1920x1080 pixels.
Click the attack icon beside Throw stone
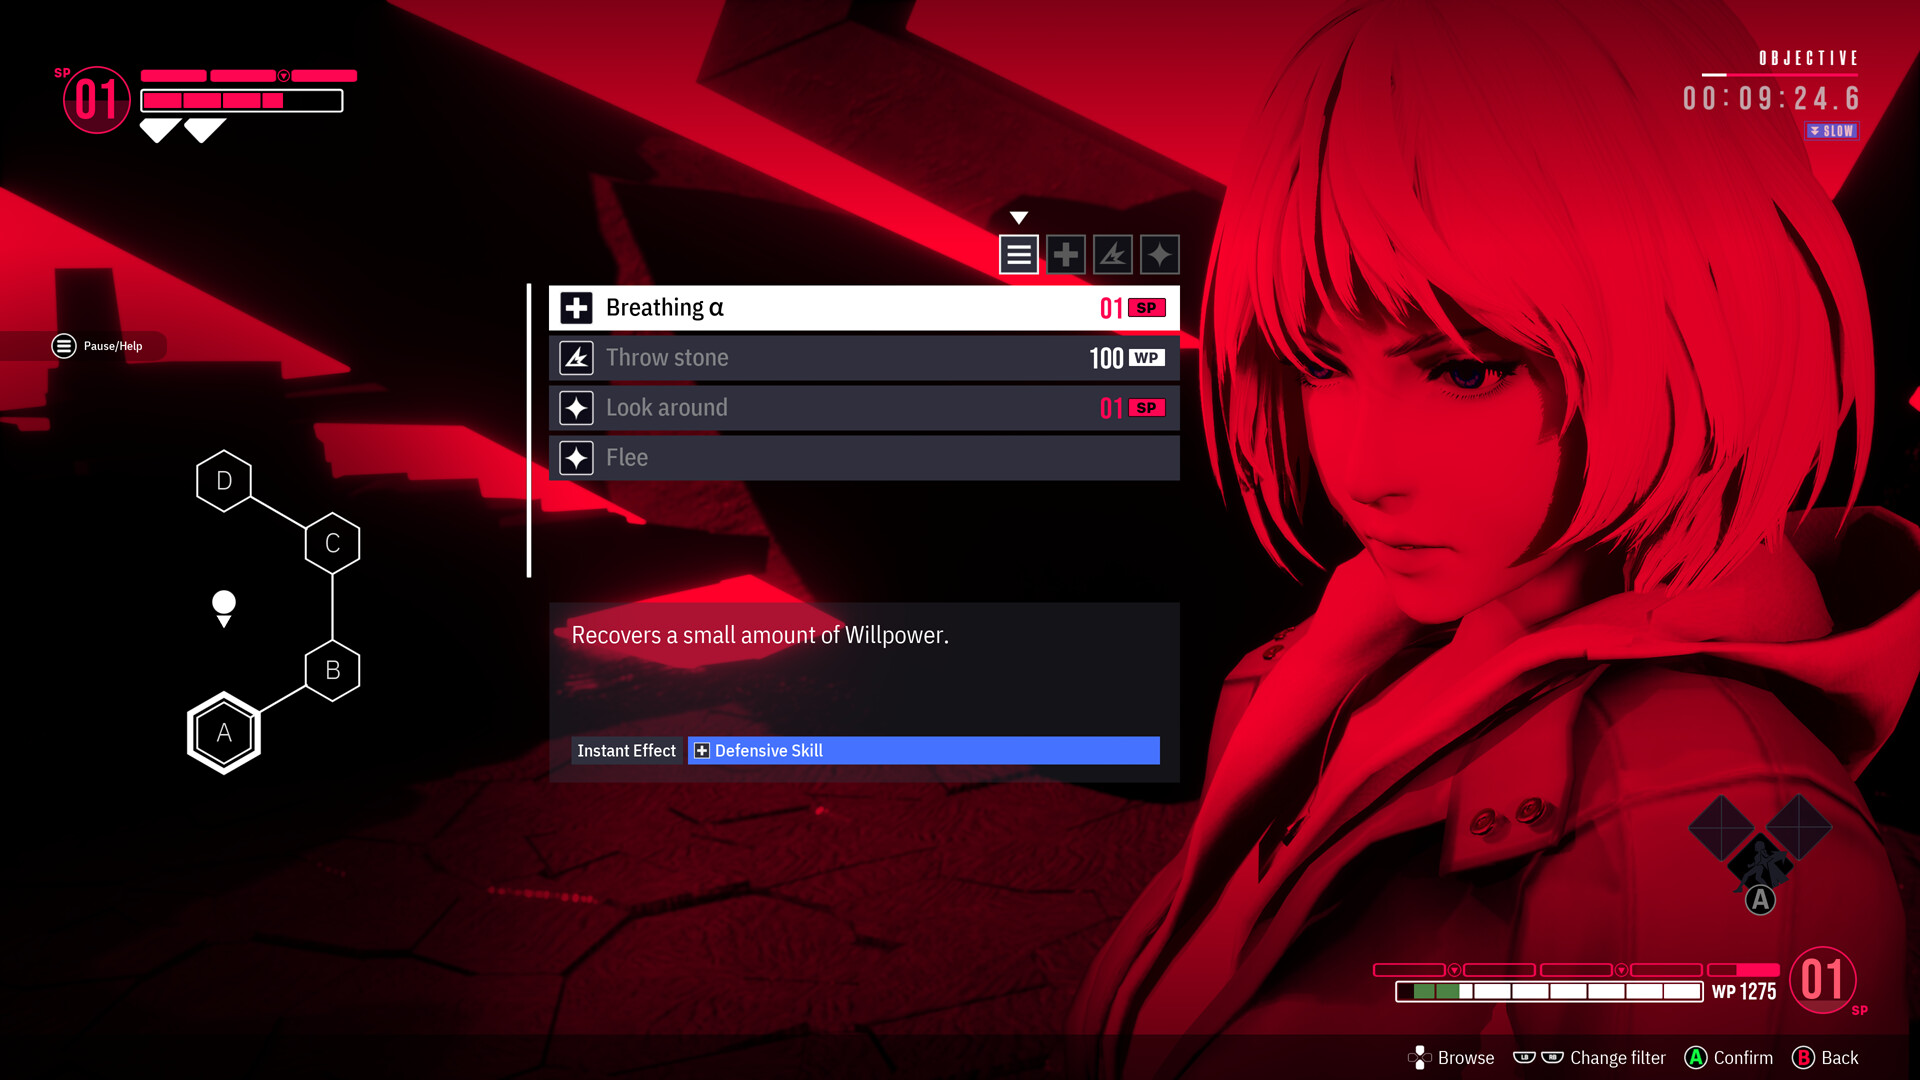pyautogui.click(x=576, y=357)
